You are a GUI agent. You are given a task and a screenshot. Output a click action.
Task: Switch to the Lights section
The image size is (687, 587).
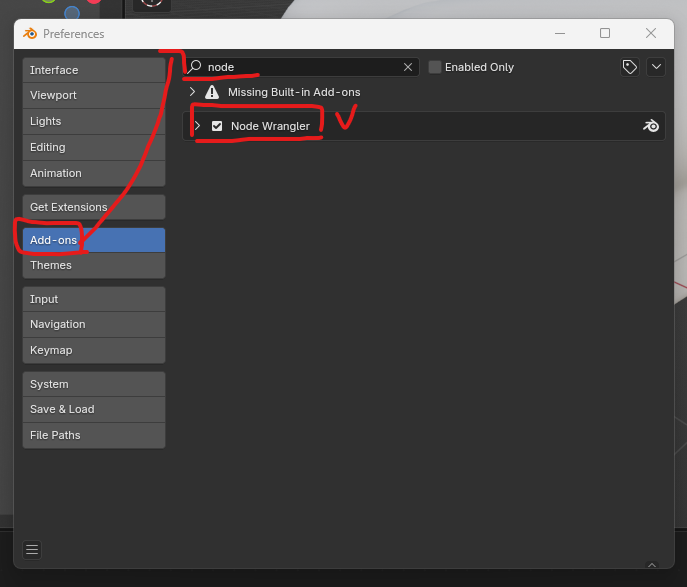tap(94, 121)
